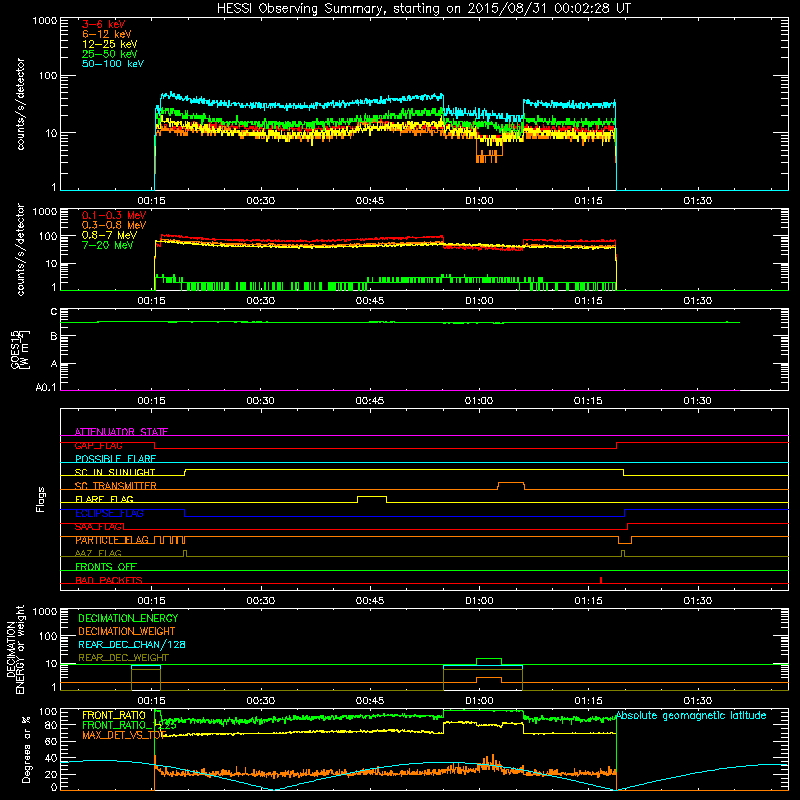Select the FRONTS_OFF flag label

pyautogui.click(x=106, y=567)
